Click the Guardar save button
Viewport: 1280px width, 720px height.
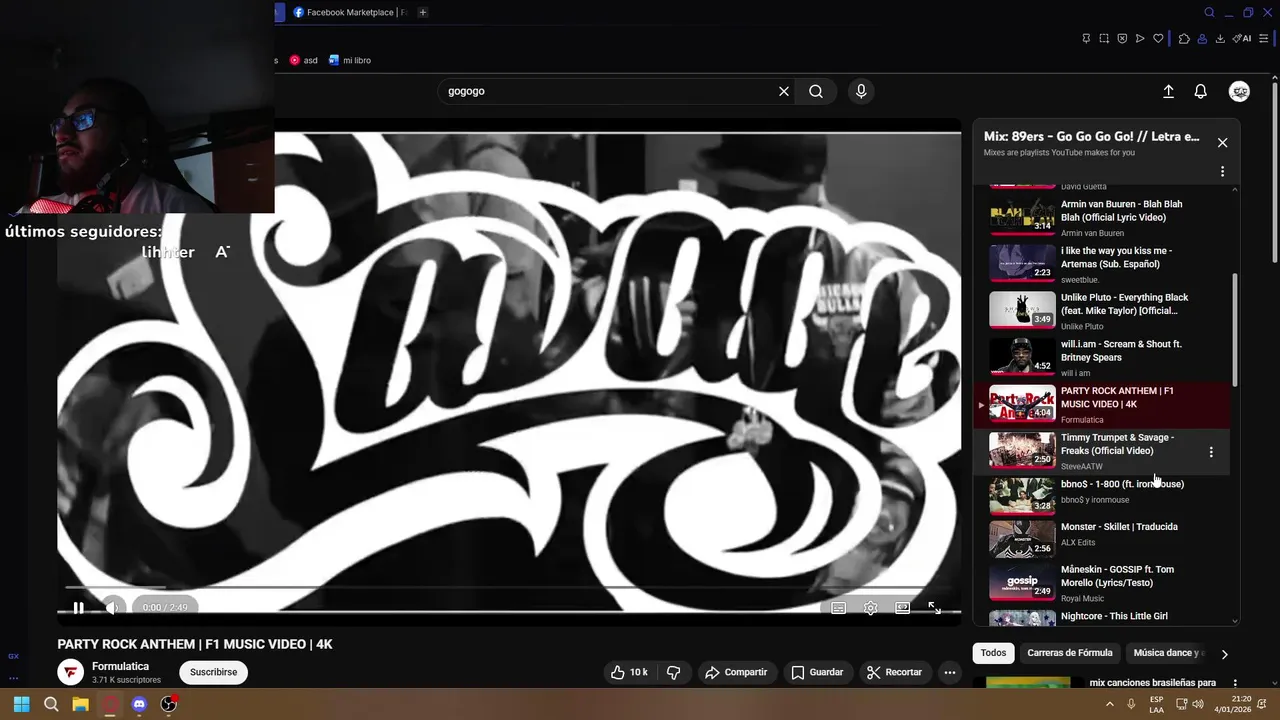pyautogui.click(x=817, y=673)
